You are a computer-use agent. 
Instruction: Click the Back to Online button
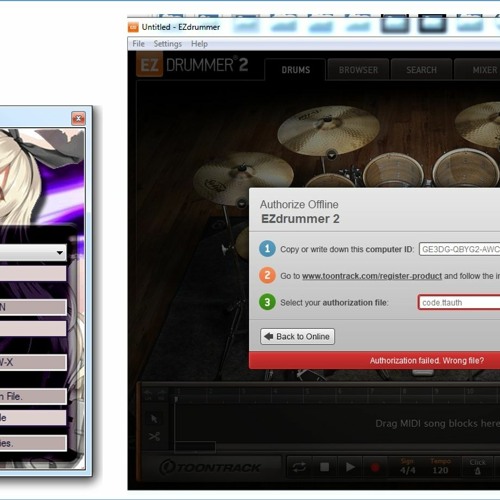point(297,336)
